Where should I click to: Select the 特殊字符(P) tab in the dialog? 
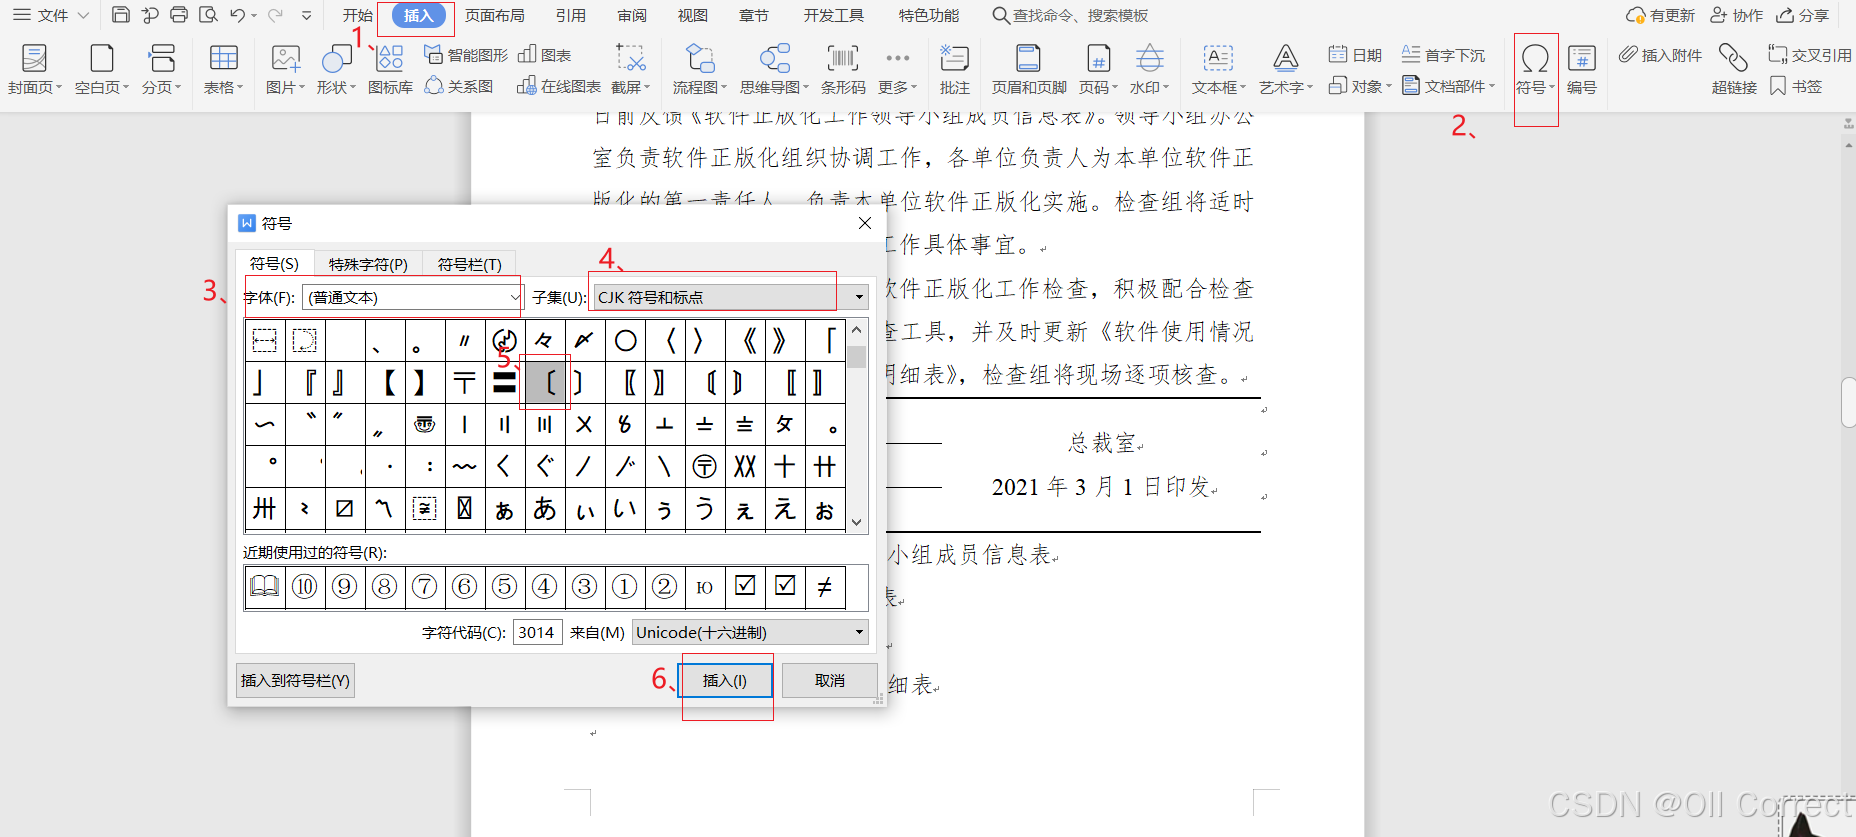point(368,264)
